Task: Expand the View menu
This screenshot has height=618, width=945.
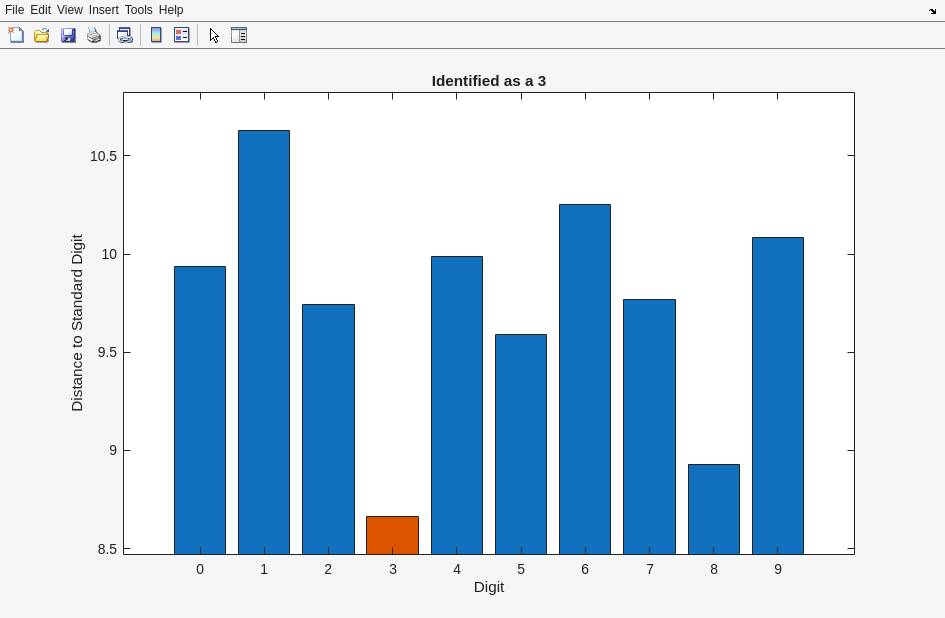Action: [70, 10]
